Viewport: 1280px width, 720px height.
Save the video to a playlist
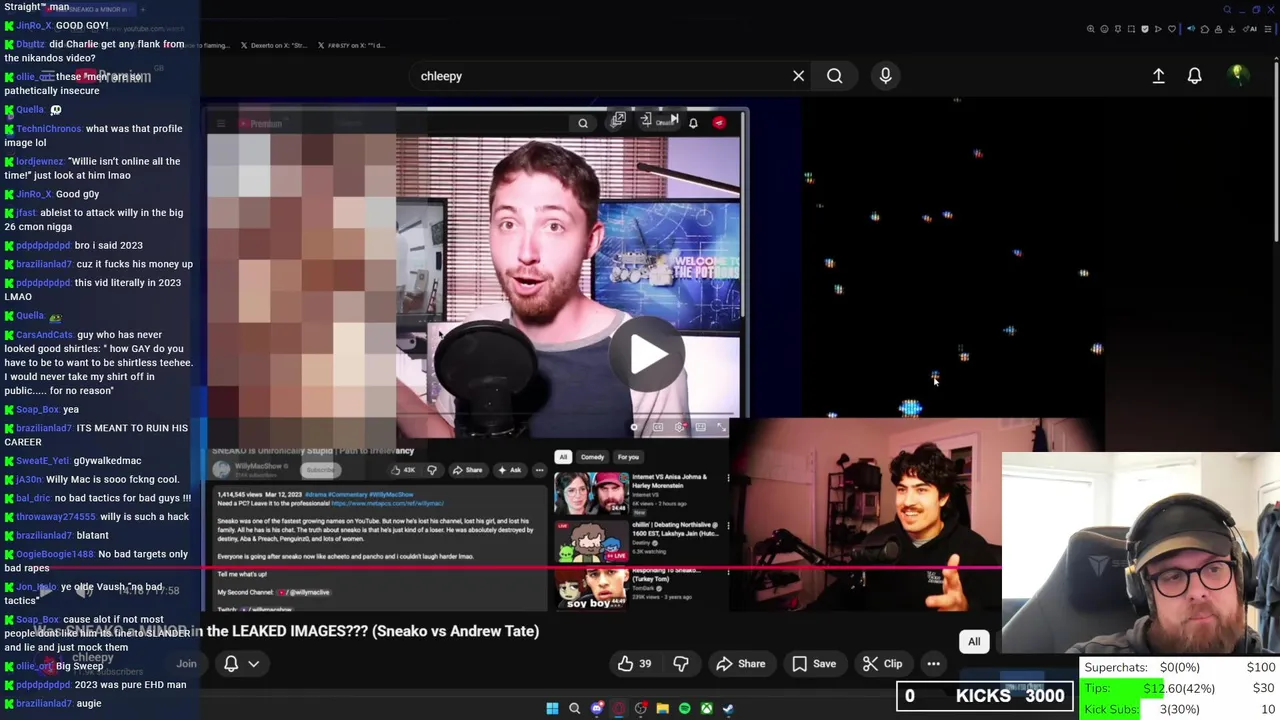(x=814, y=664)
